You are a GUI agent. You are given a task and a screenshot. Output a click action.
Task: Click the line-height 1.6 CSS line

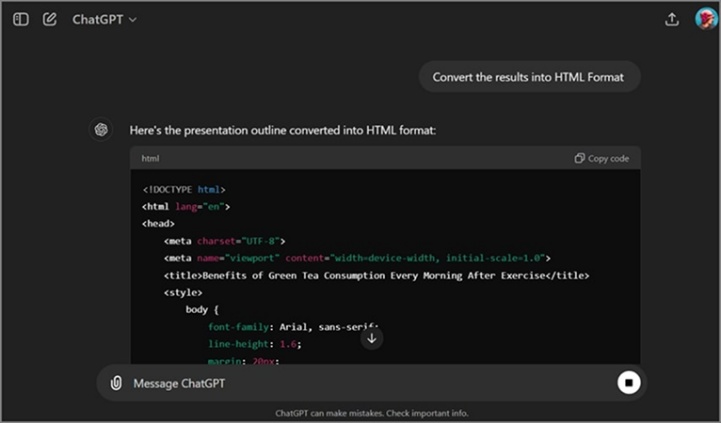click(254, 343)
